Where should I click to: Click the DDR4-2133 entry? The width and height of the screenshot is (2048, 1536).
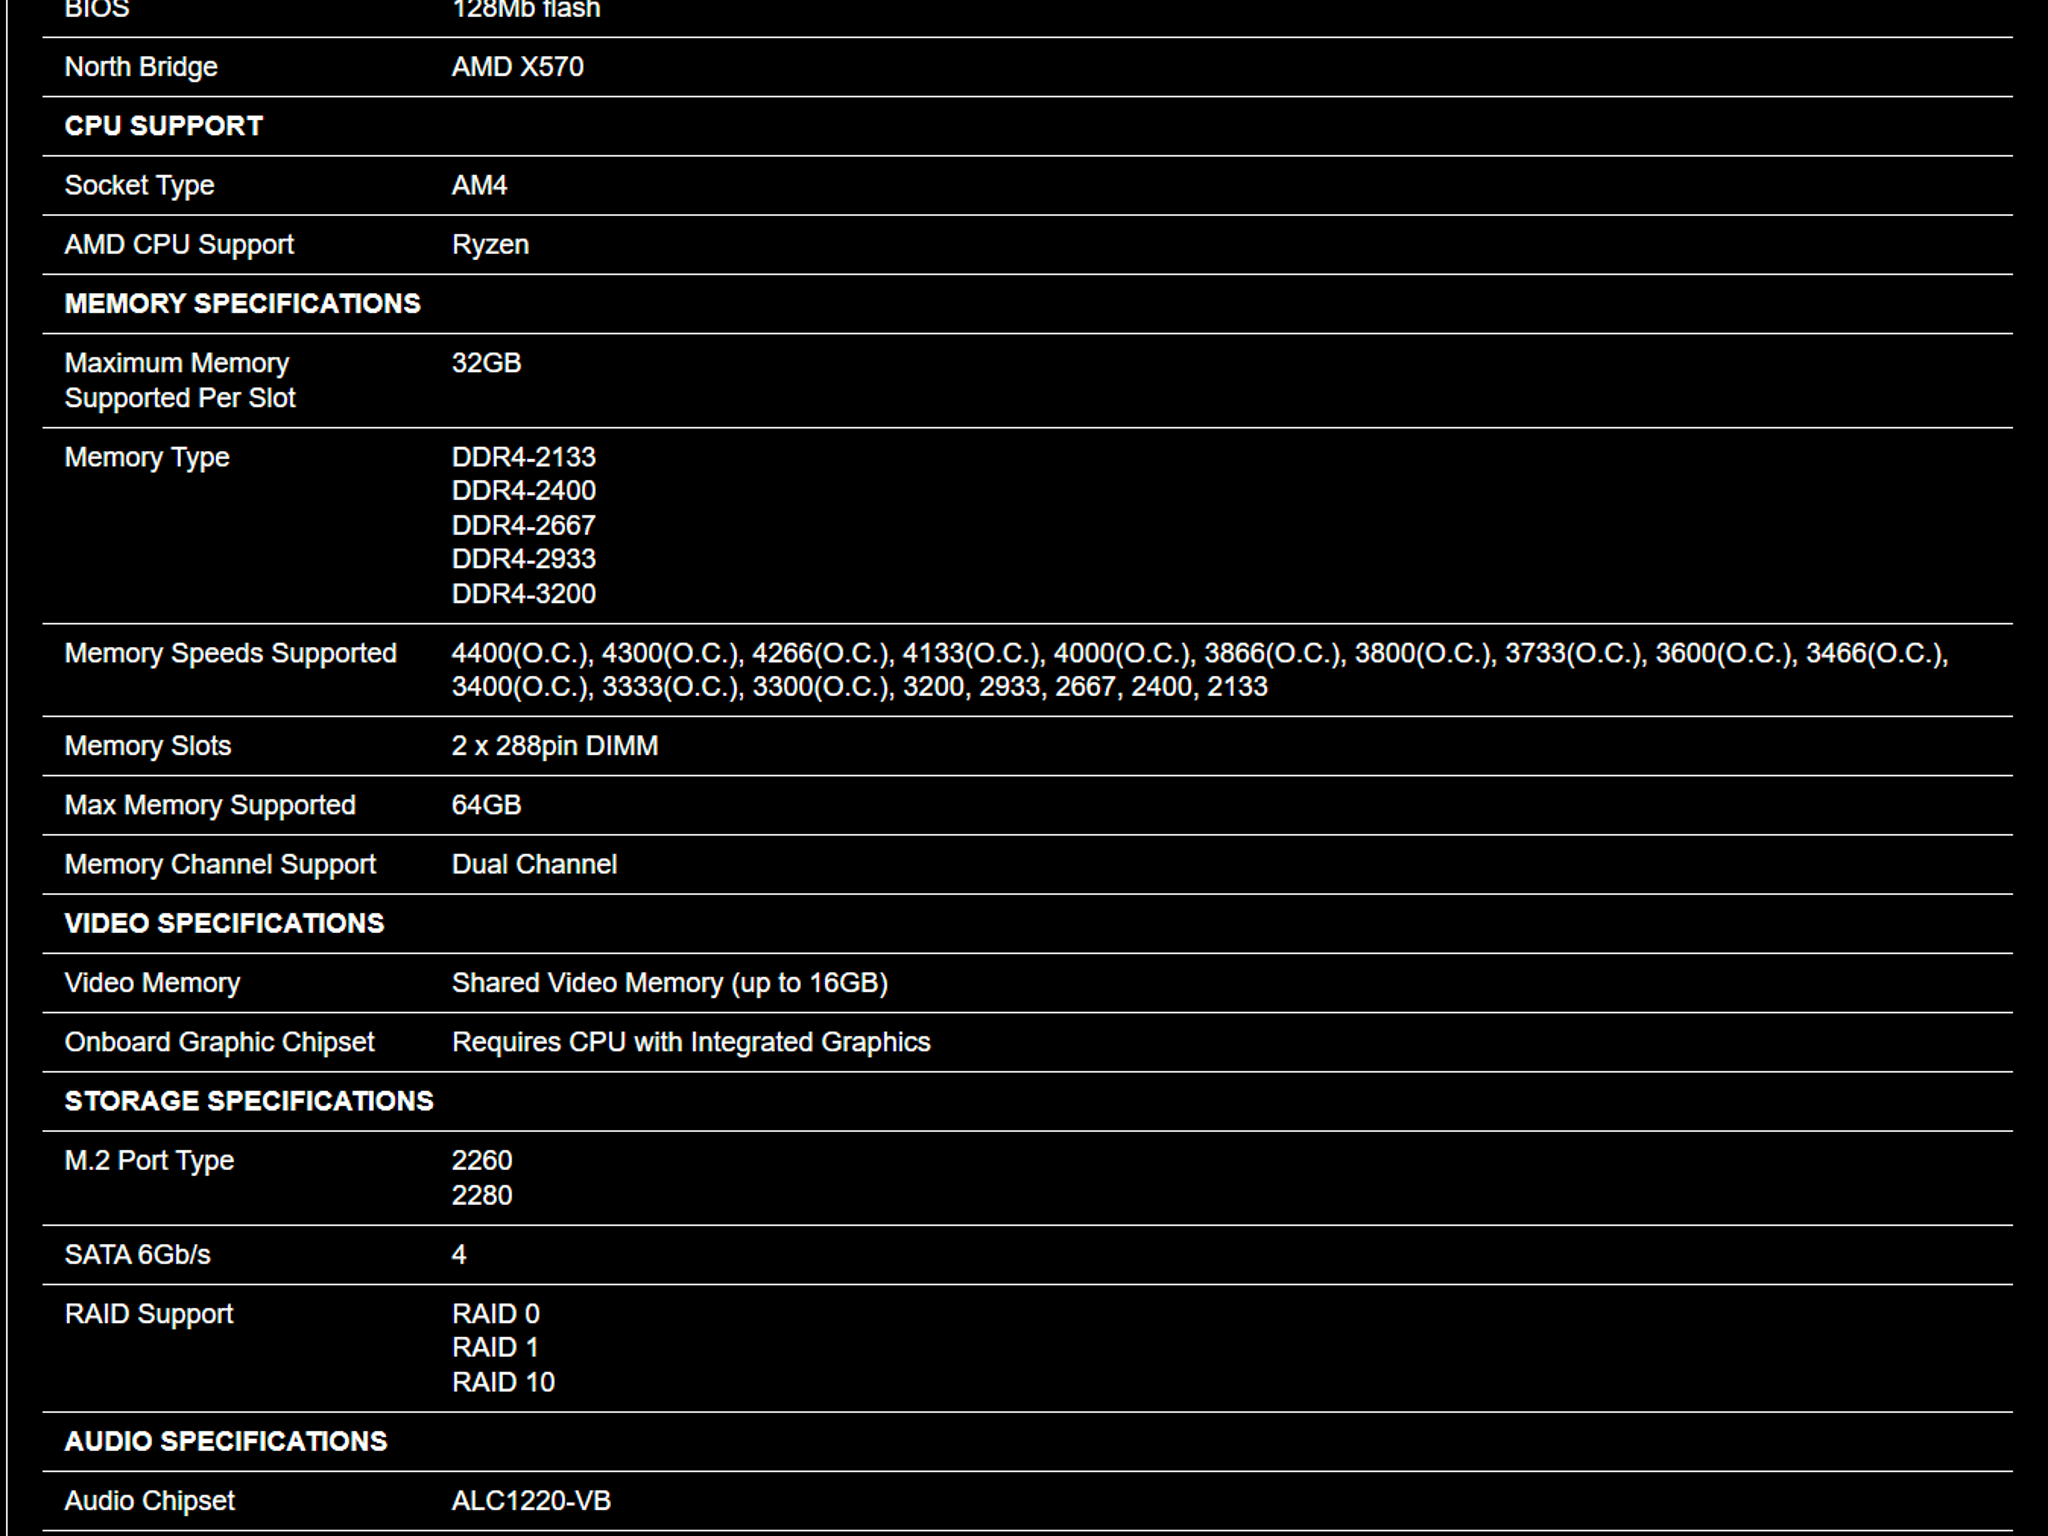(x=524, y=457)
